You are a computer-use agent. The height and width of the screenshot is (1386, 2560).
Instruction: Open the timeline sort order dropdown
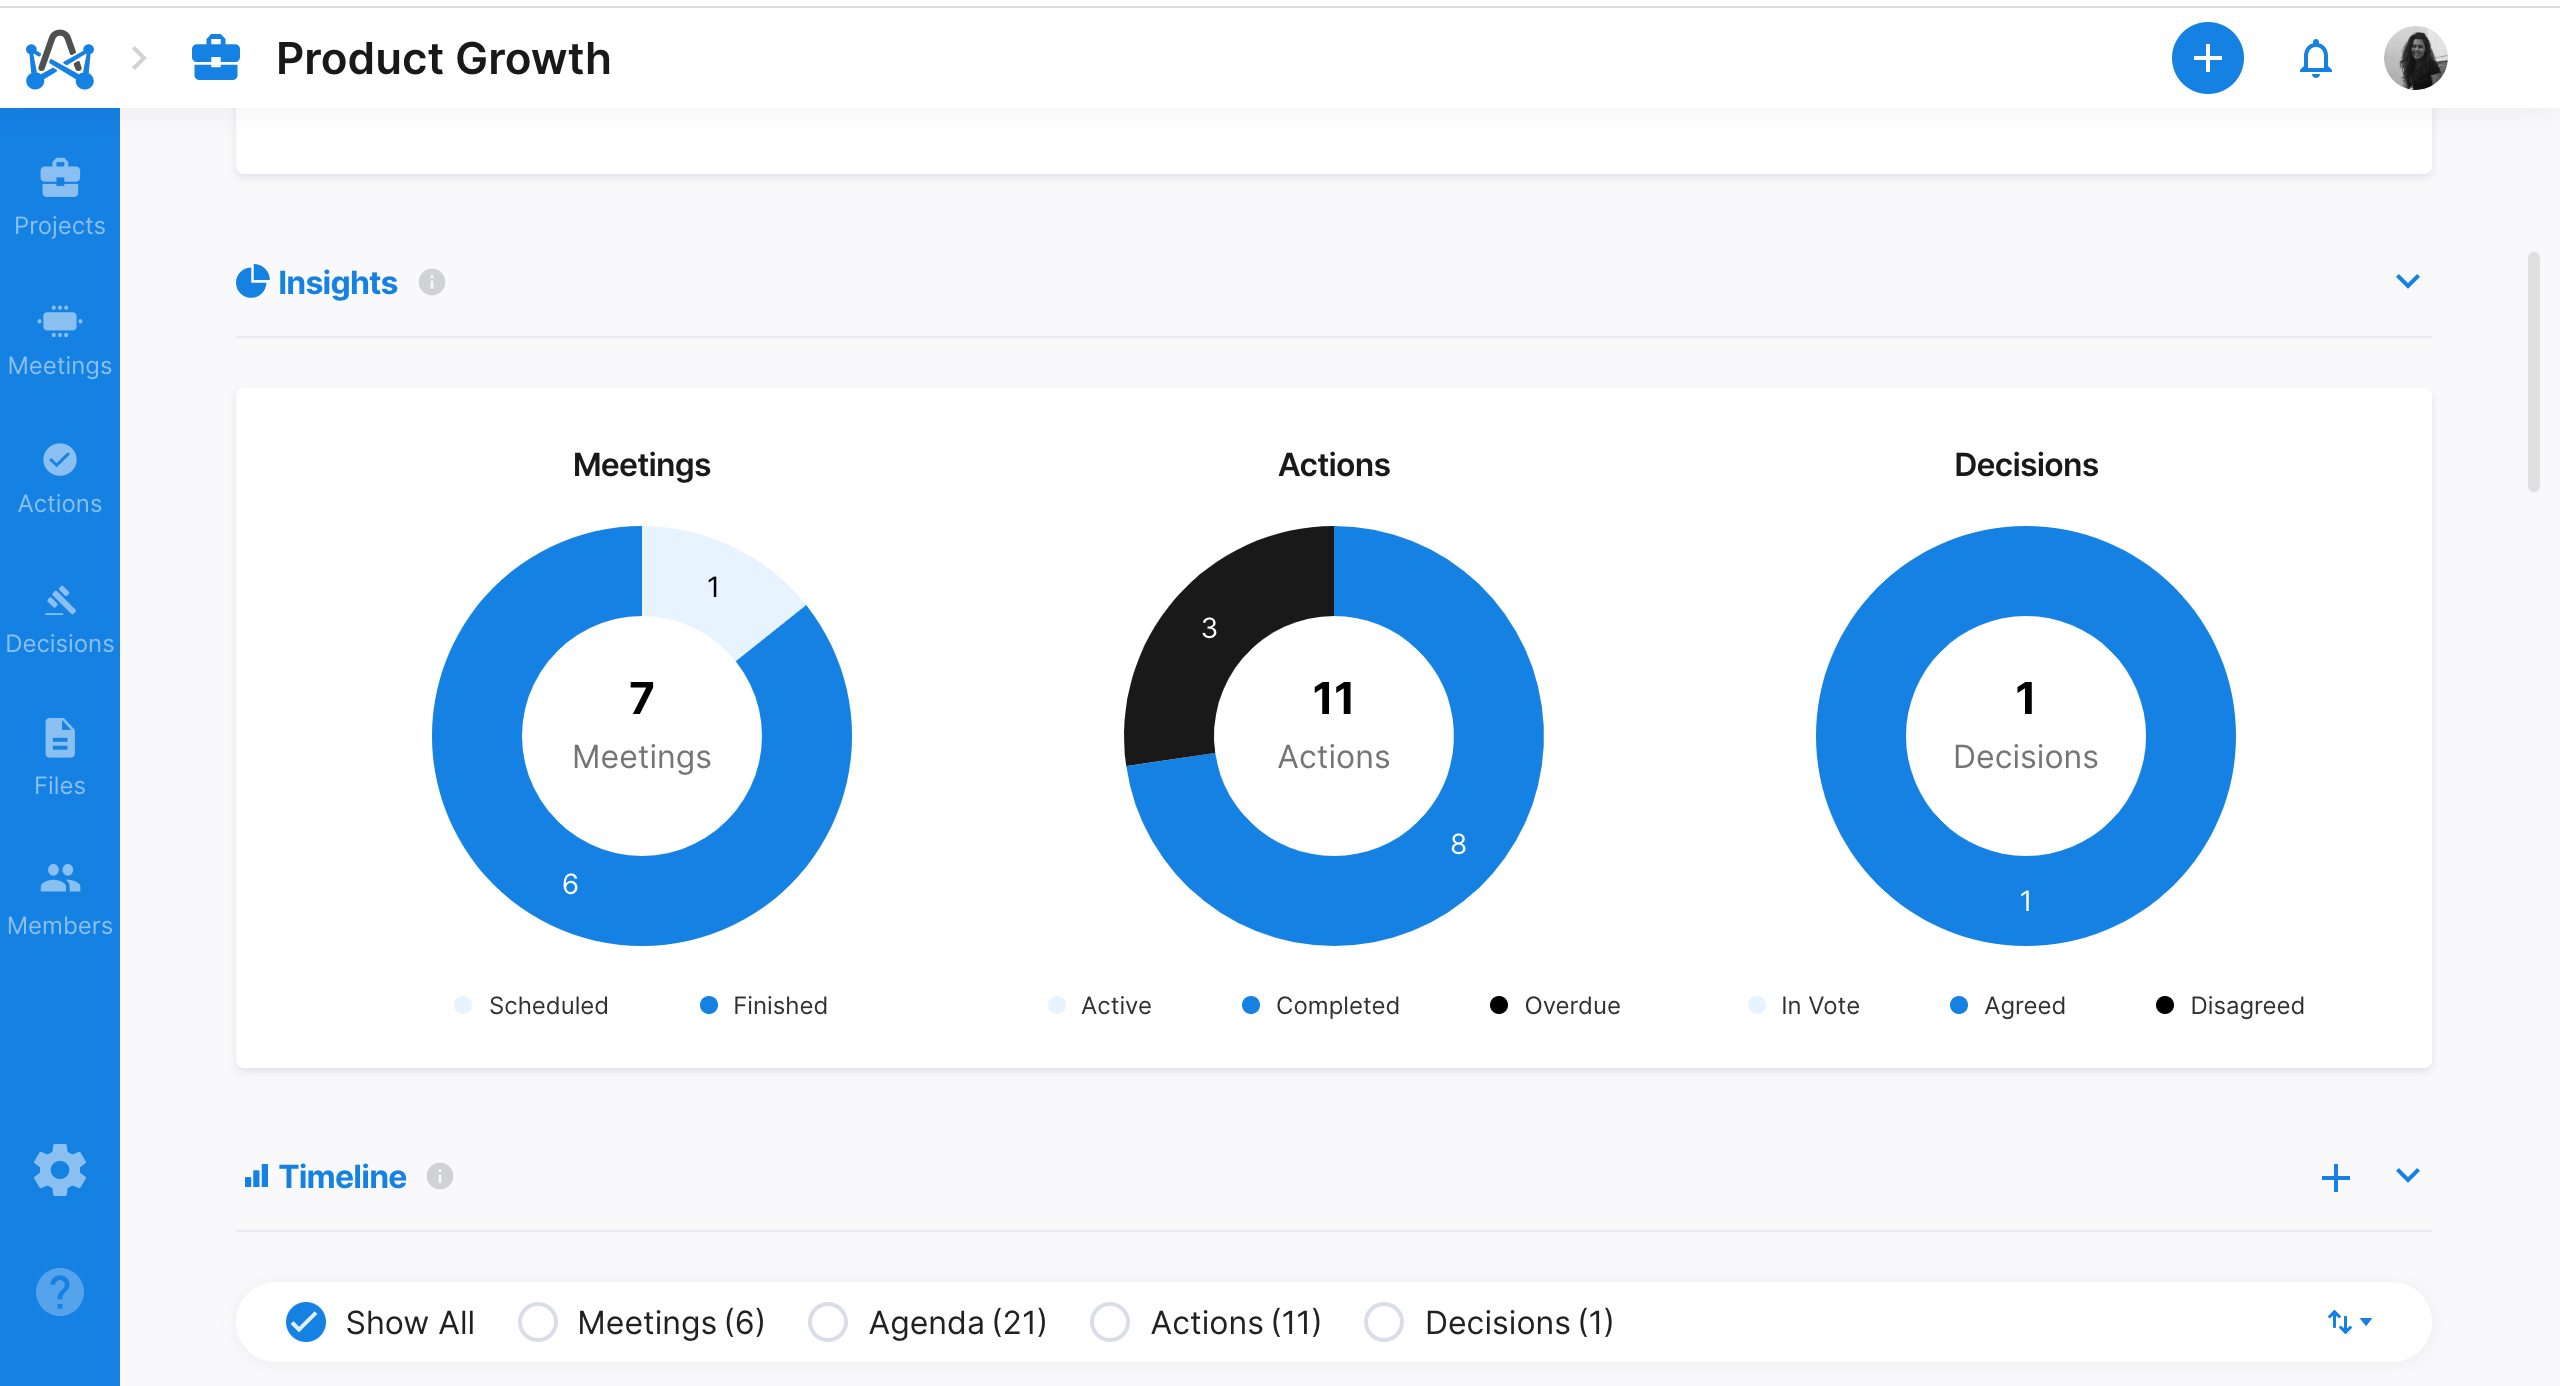pyautogui.click(x=2349, y=1322)
